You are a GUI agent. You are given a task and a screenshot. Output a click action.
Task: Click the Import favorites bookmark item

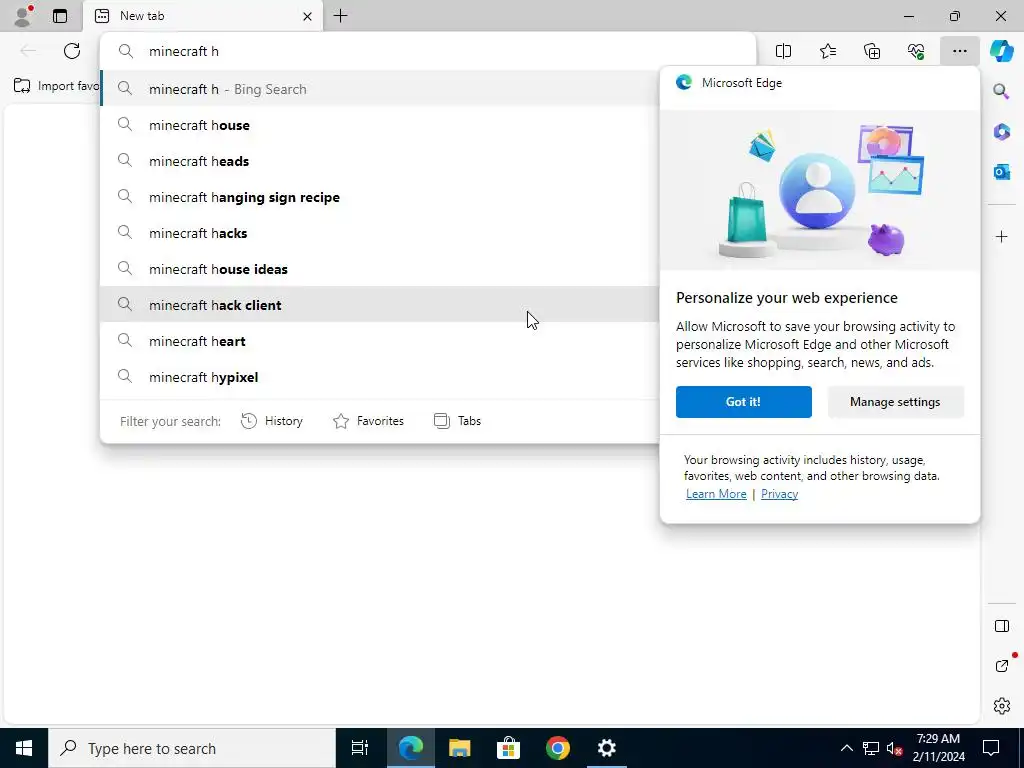tap(56, 86)
